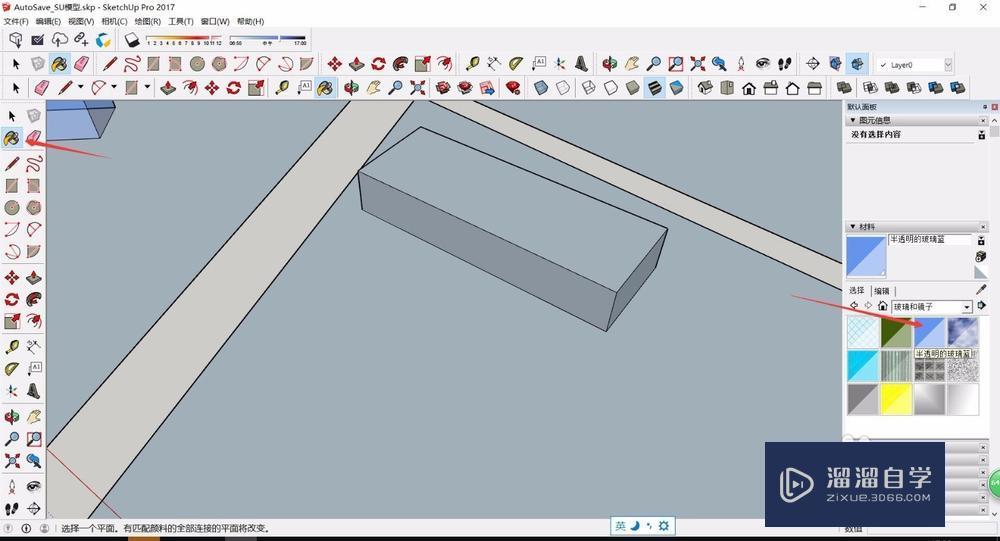
Task: Open the View (V) menu
Action: pos(81,21)
